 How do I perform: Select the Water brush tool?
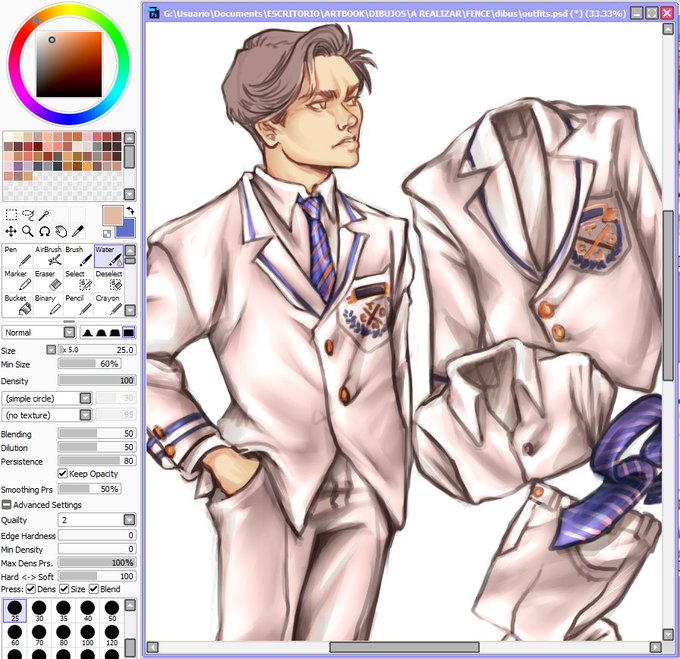(x=109, y=256)
